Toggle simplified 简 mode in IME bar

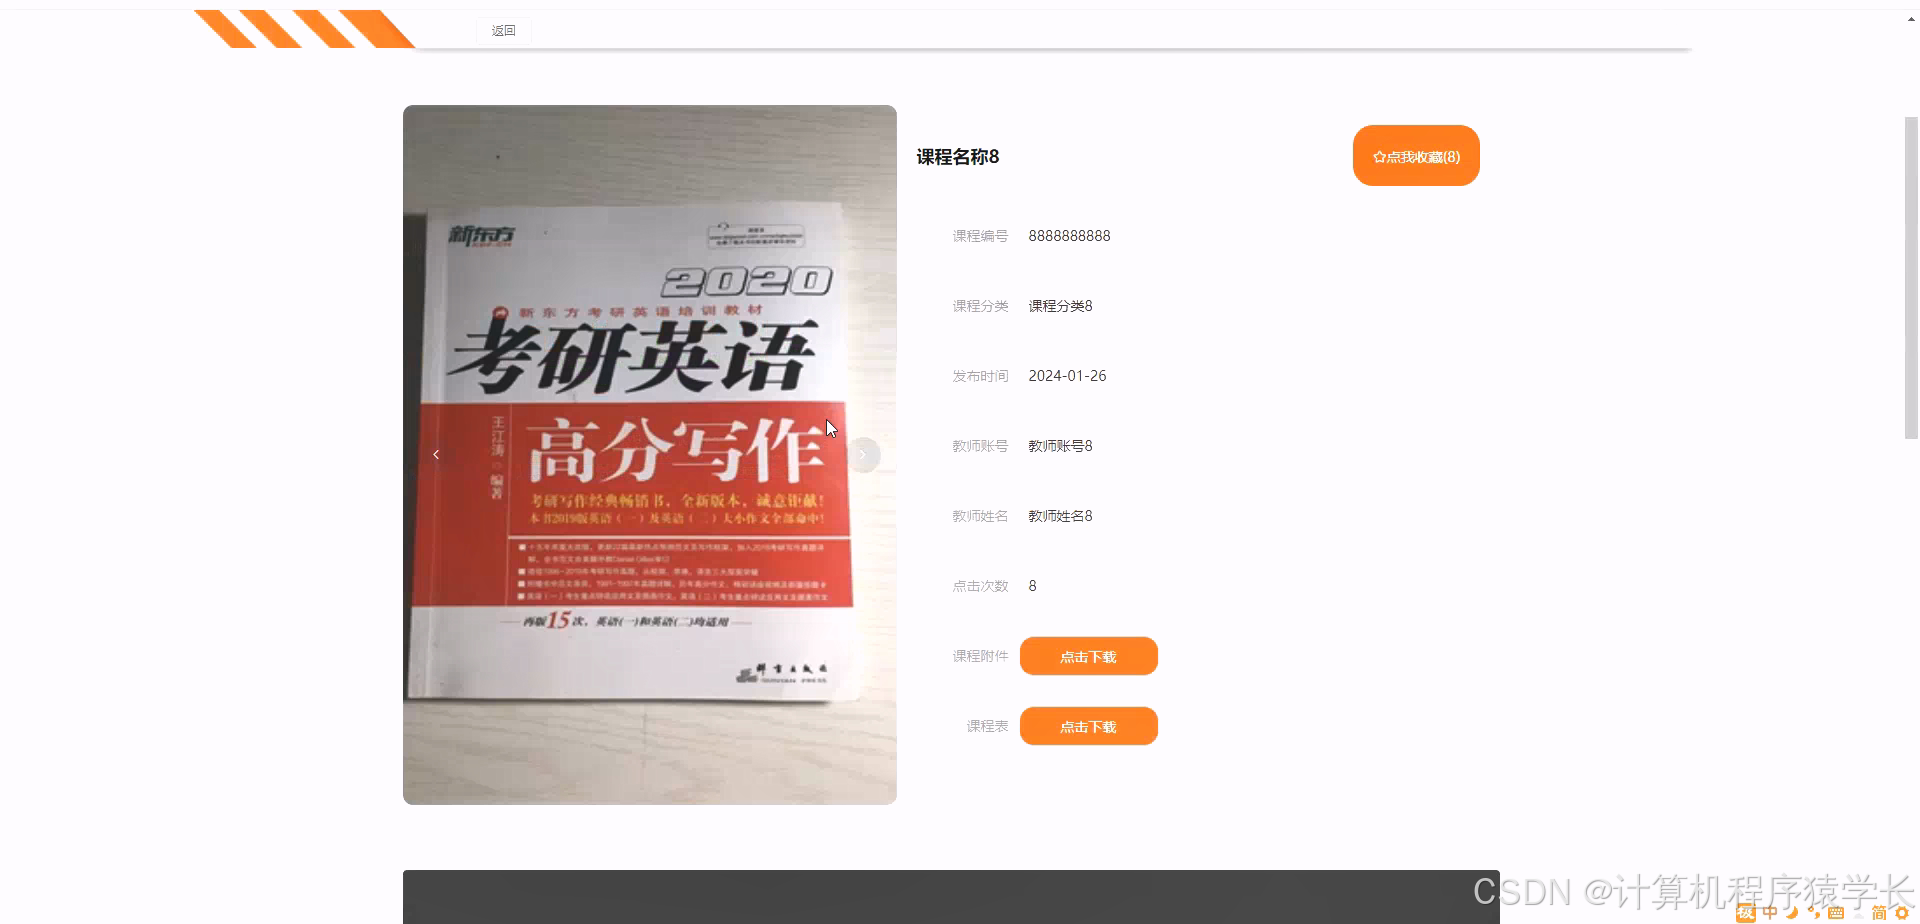[1879, 913]
